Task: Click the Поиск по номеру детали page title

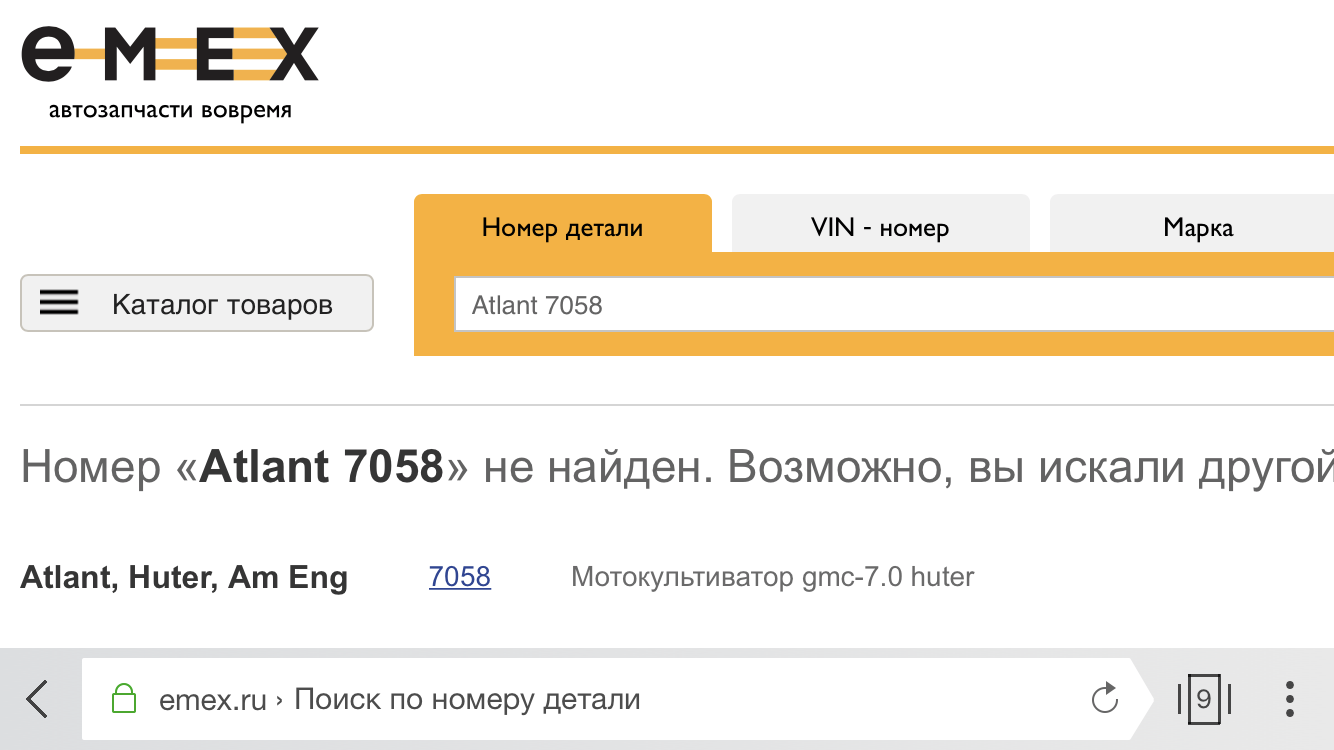Action: [x=468, y=700]
